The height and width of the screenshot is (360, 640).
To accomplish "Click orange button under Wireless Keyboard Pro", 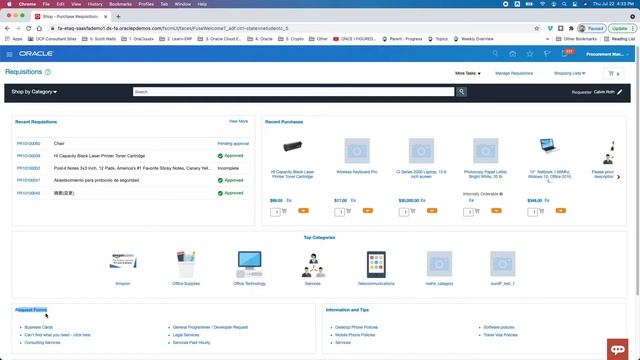I will coord(368,211).
